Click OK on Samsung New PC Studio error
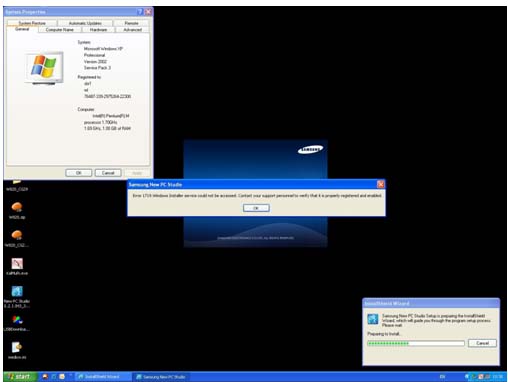 pyautogui.click(x=256, y=208)
